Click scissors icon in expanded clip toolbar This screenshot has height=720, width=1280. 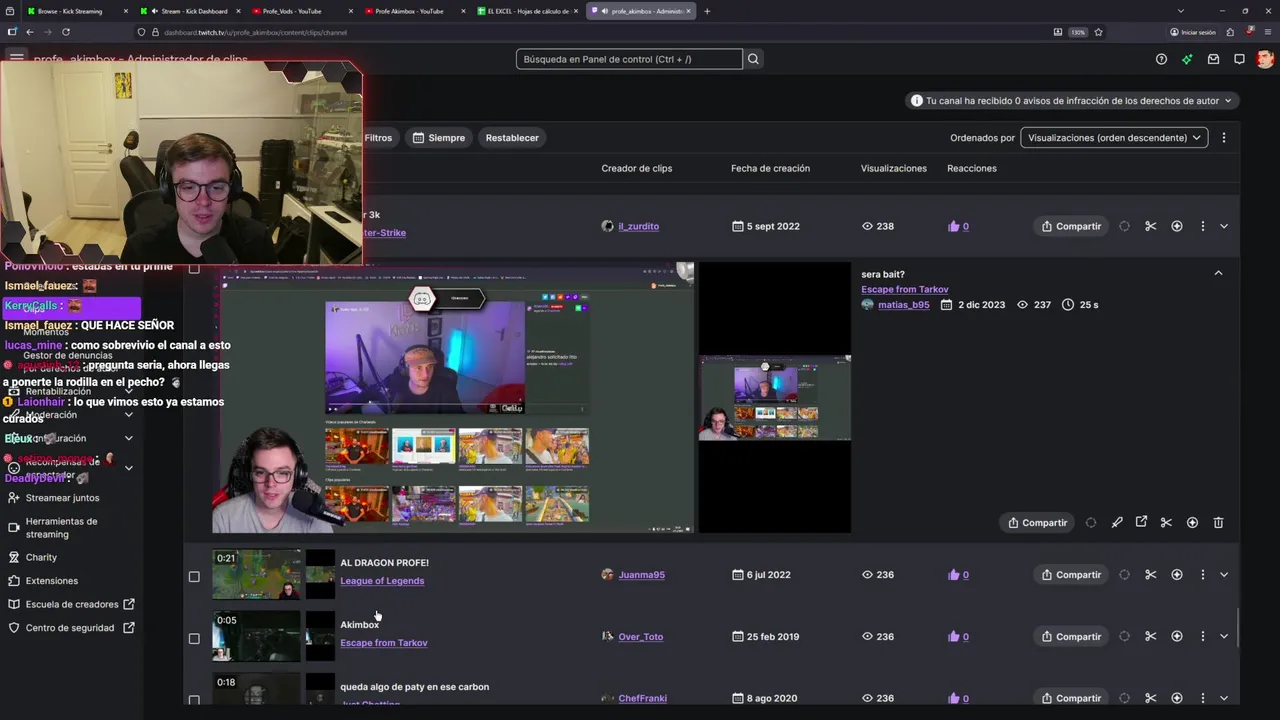pyautogui.click(x=1166, y=522)
